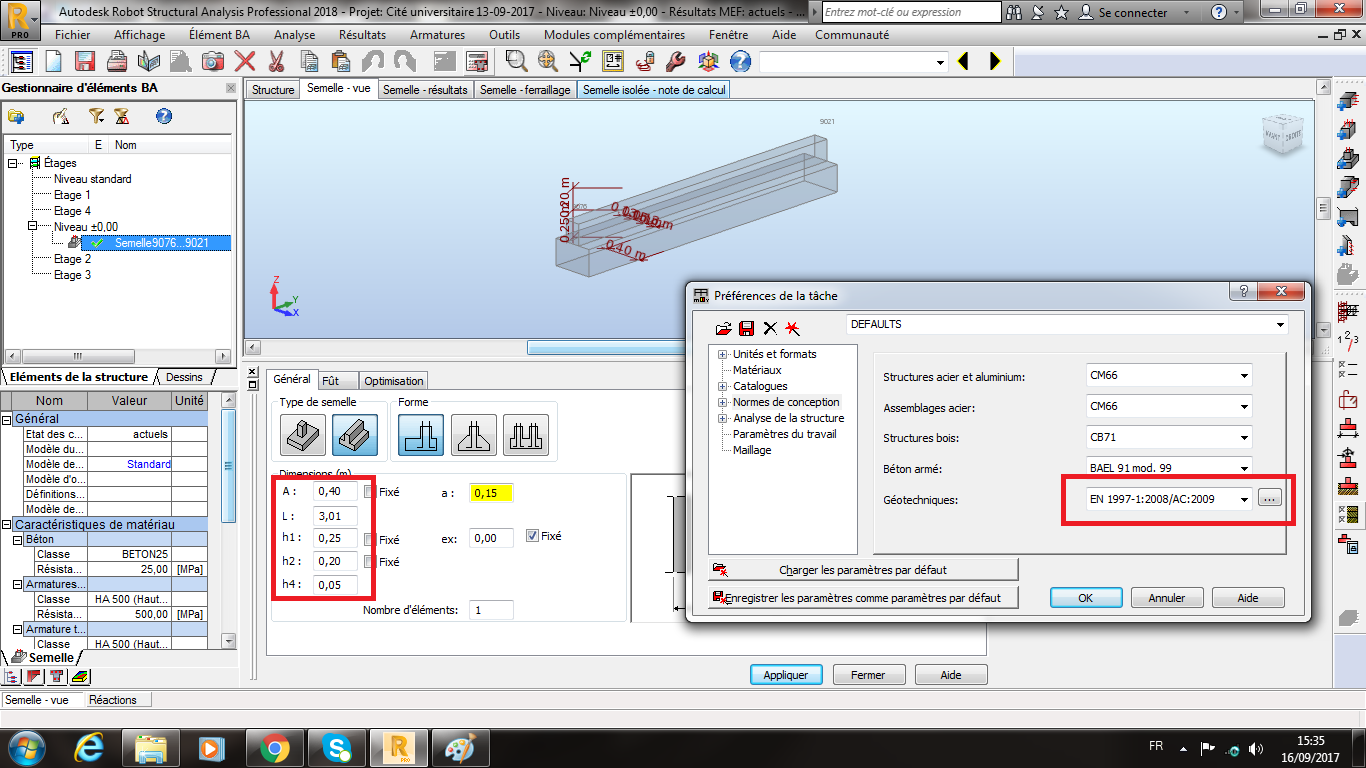This screenshot has height=768, width=1366.
Task: Click the yellow highlighted a value field
Action: click(x=492, y=493)
